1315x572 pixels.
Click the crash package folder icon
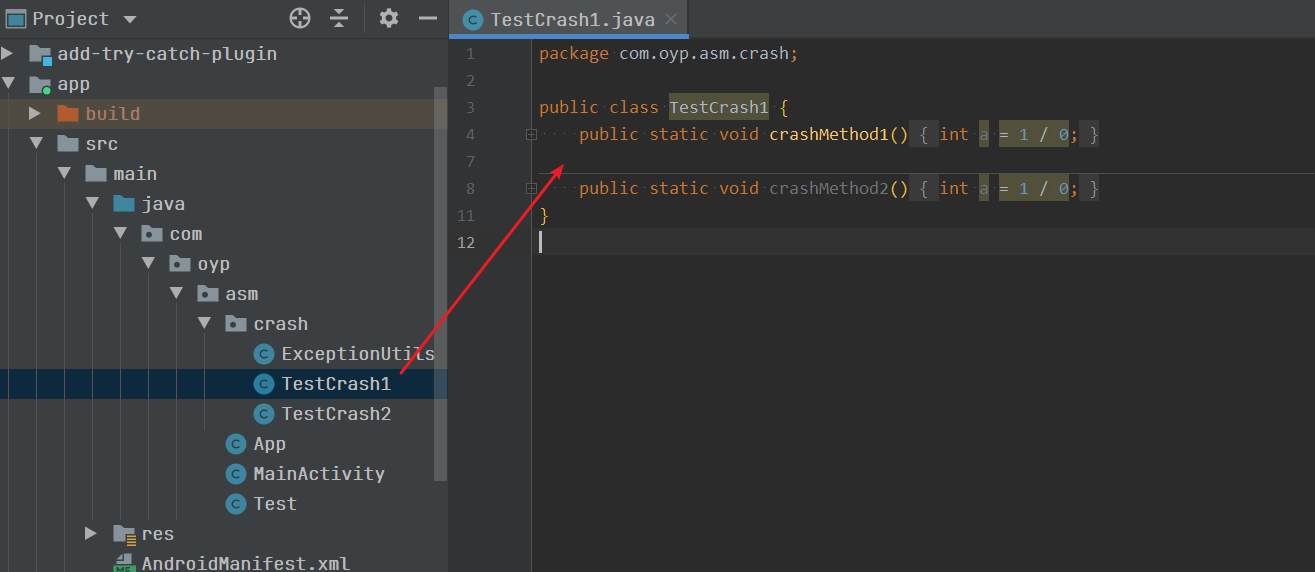point(236,324)
